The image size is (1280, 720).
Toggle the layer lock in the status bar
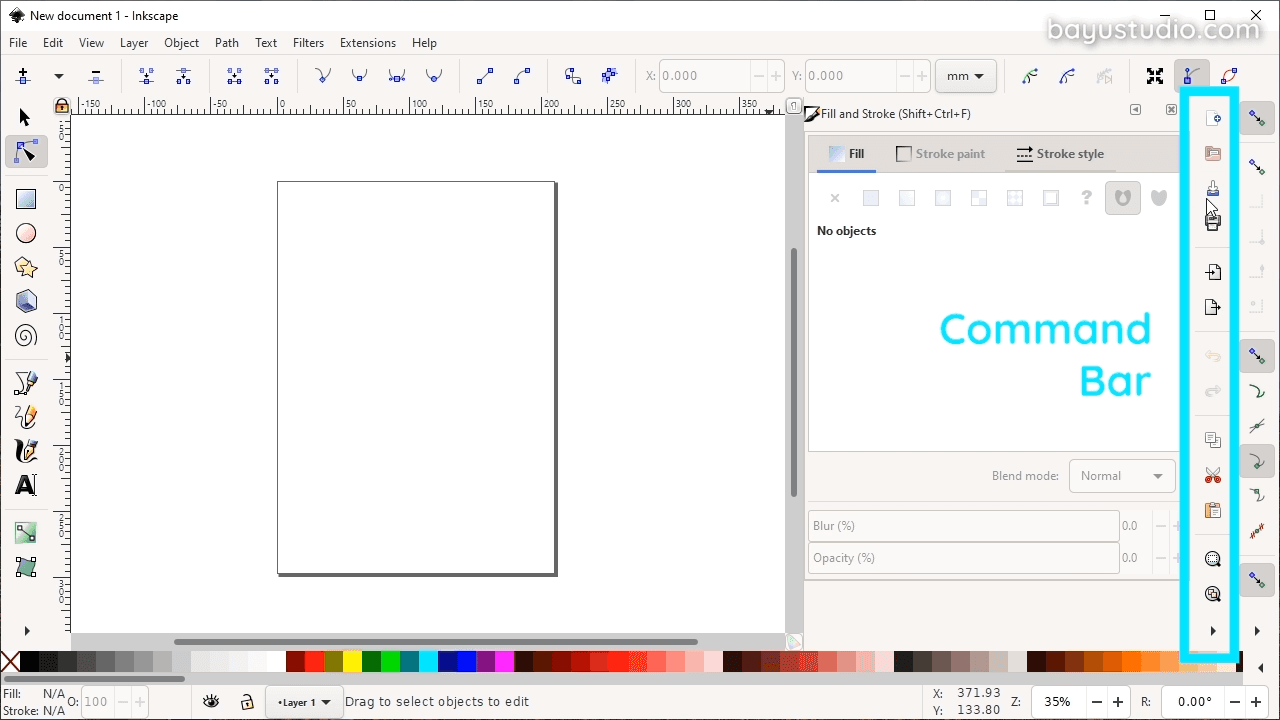[246, 701]
